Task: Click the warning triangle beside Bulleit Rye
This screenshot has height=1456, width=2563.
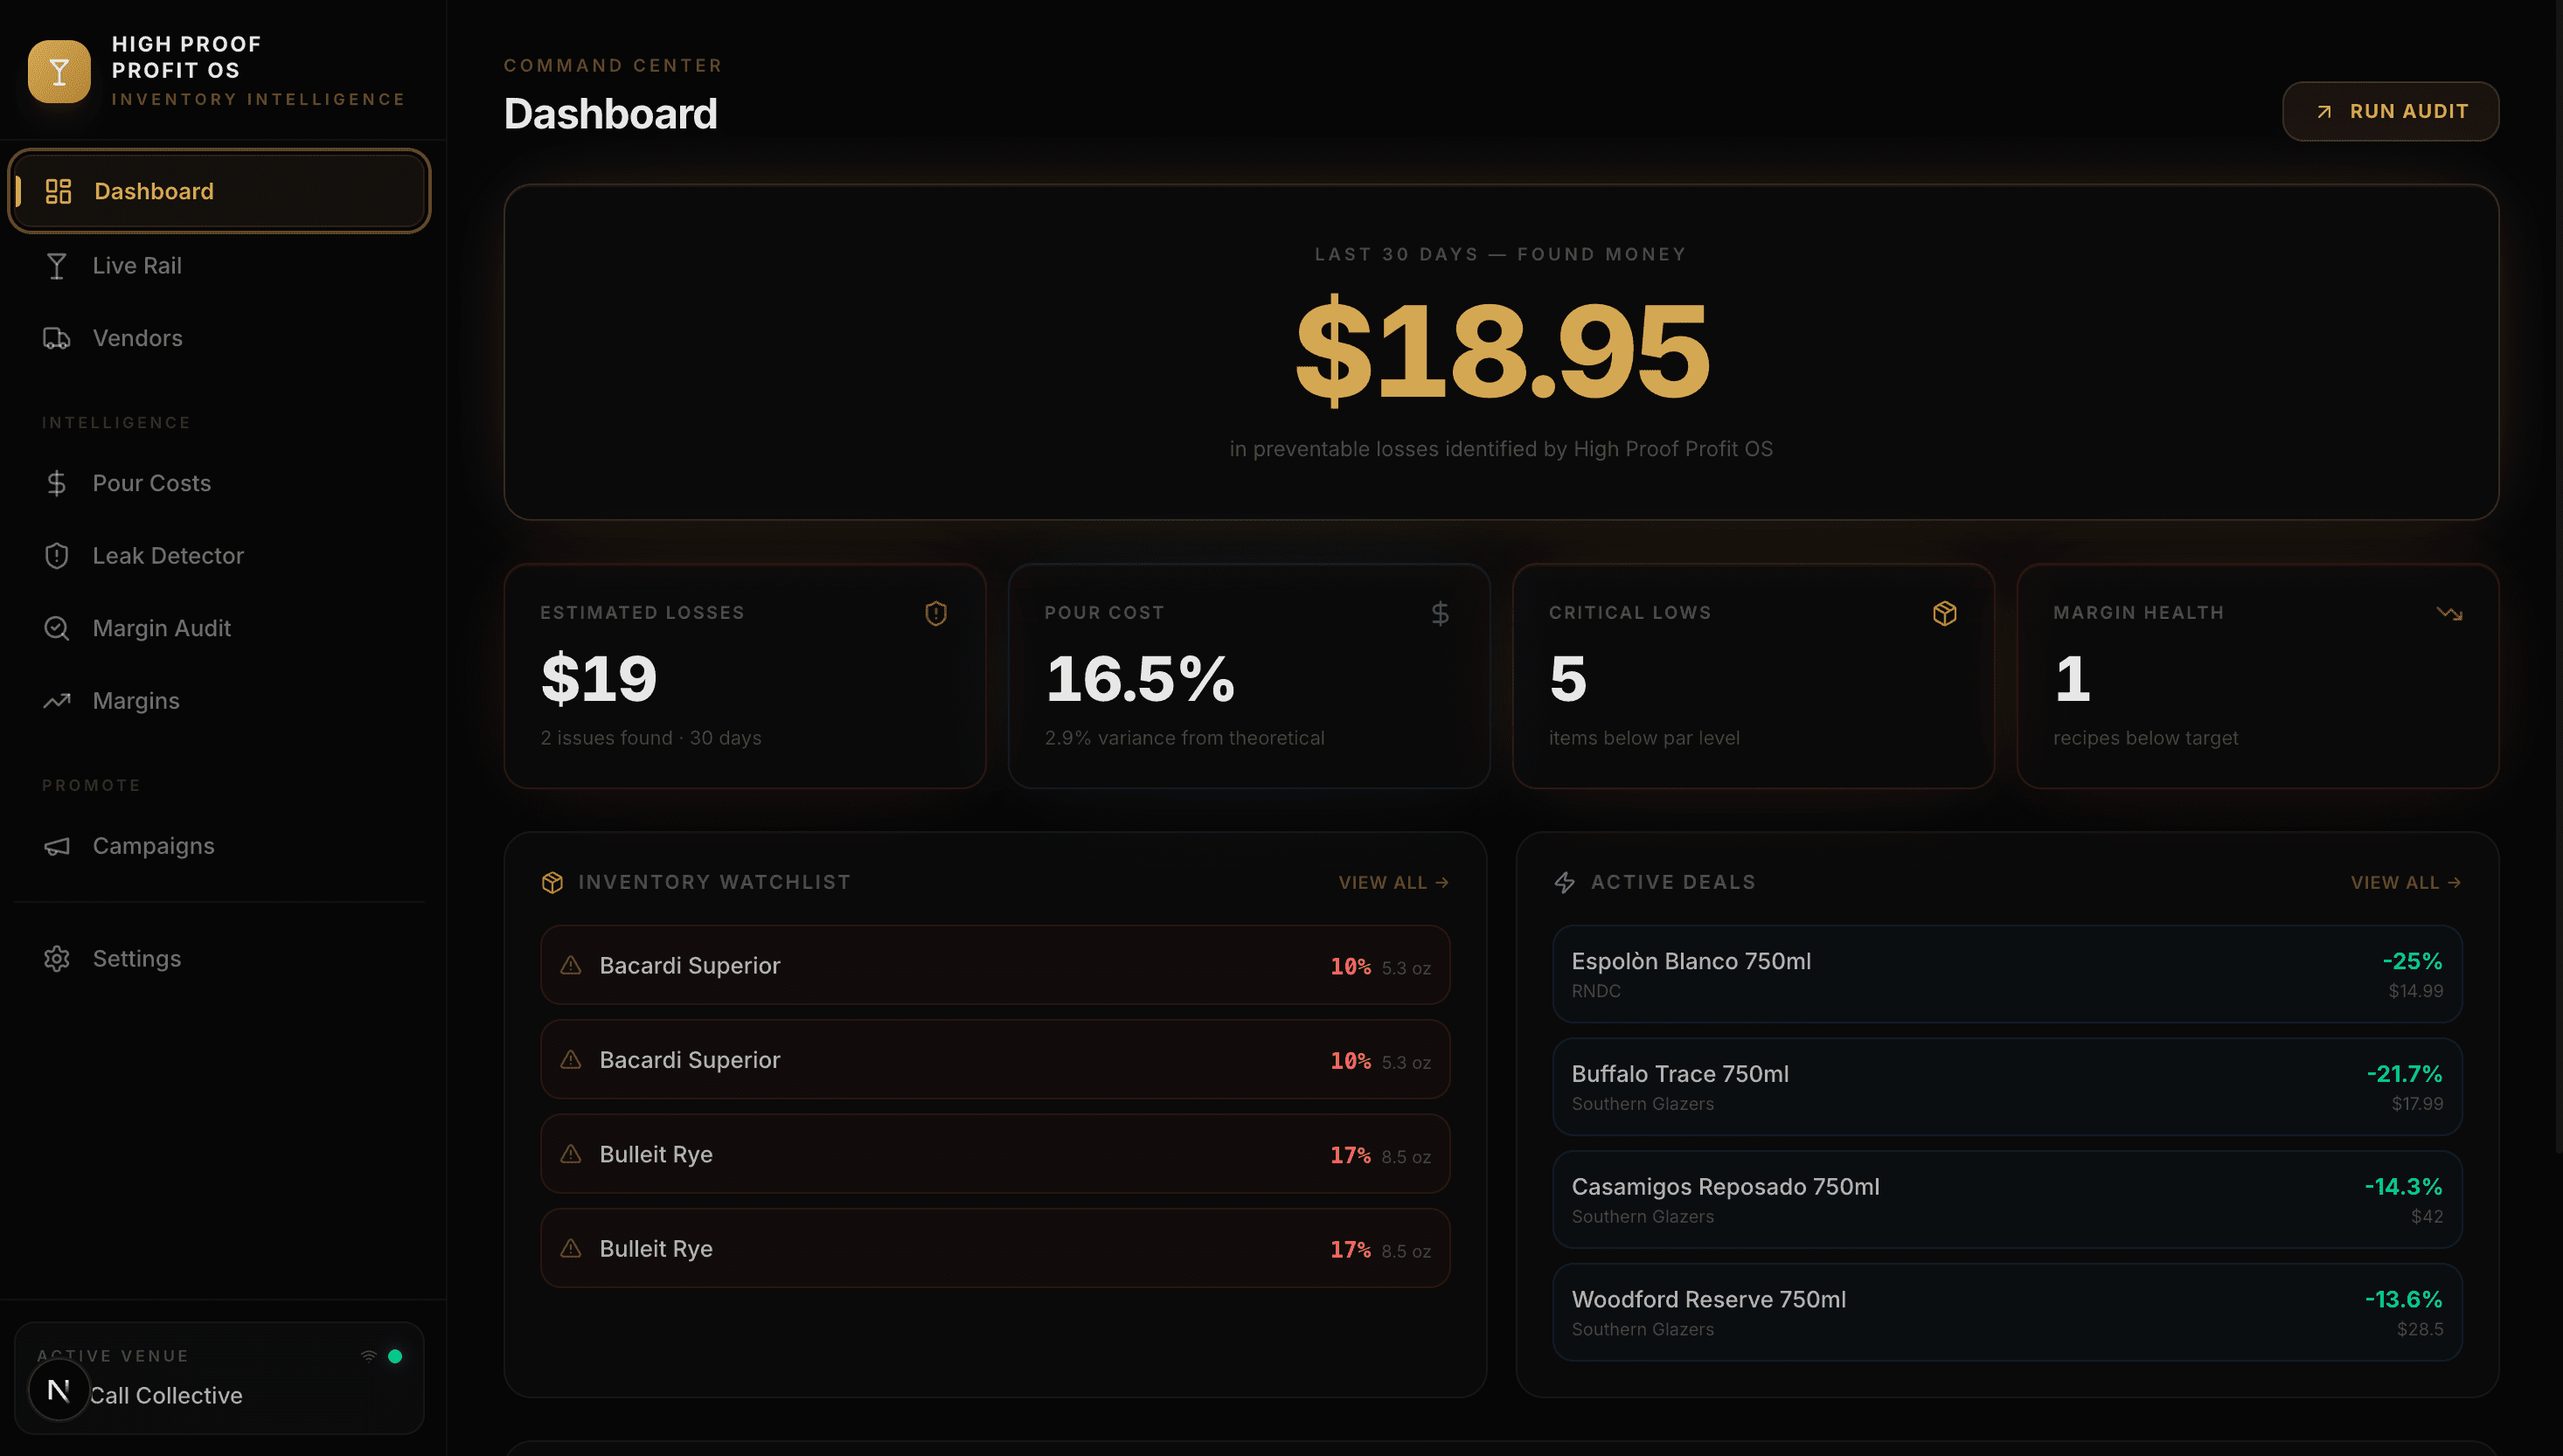Action: coord(570,1154)
